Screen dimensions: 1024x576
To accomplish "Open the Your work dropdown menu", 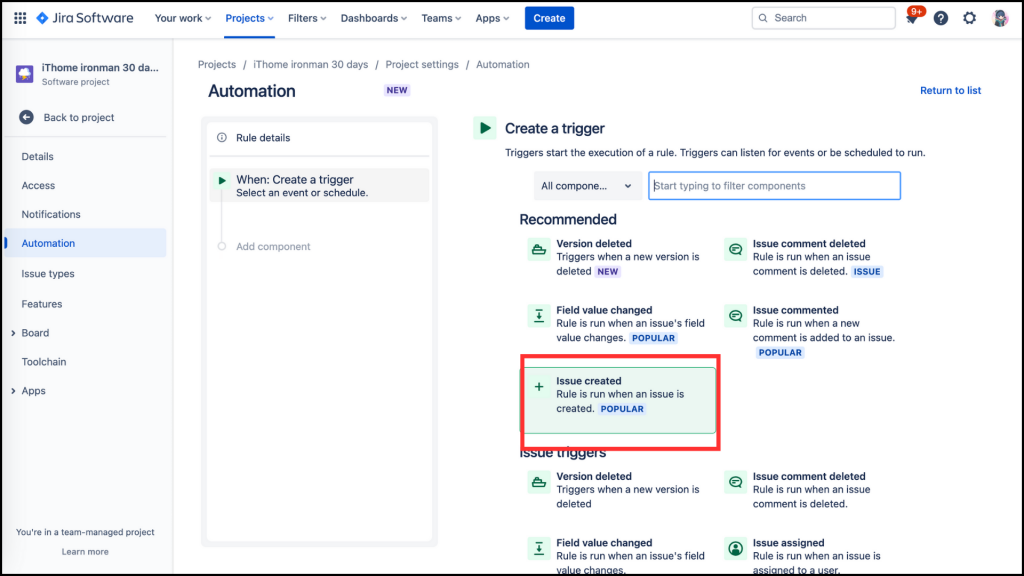I will (183, 18).
